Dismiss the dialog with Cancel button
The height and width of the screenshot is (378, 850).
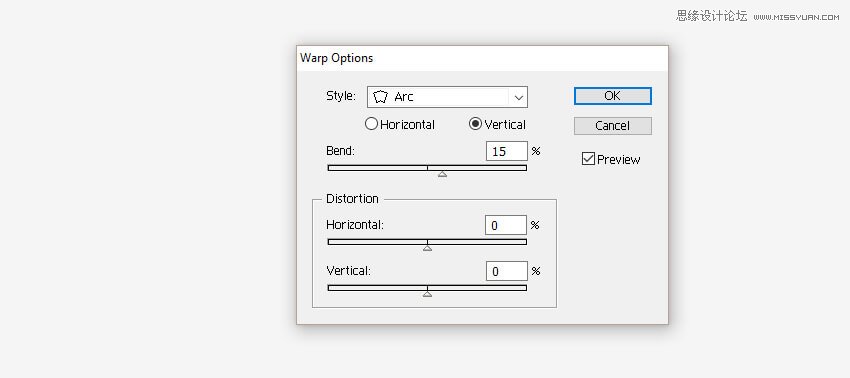click(613, 126)
